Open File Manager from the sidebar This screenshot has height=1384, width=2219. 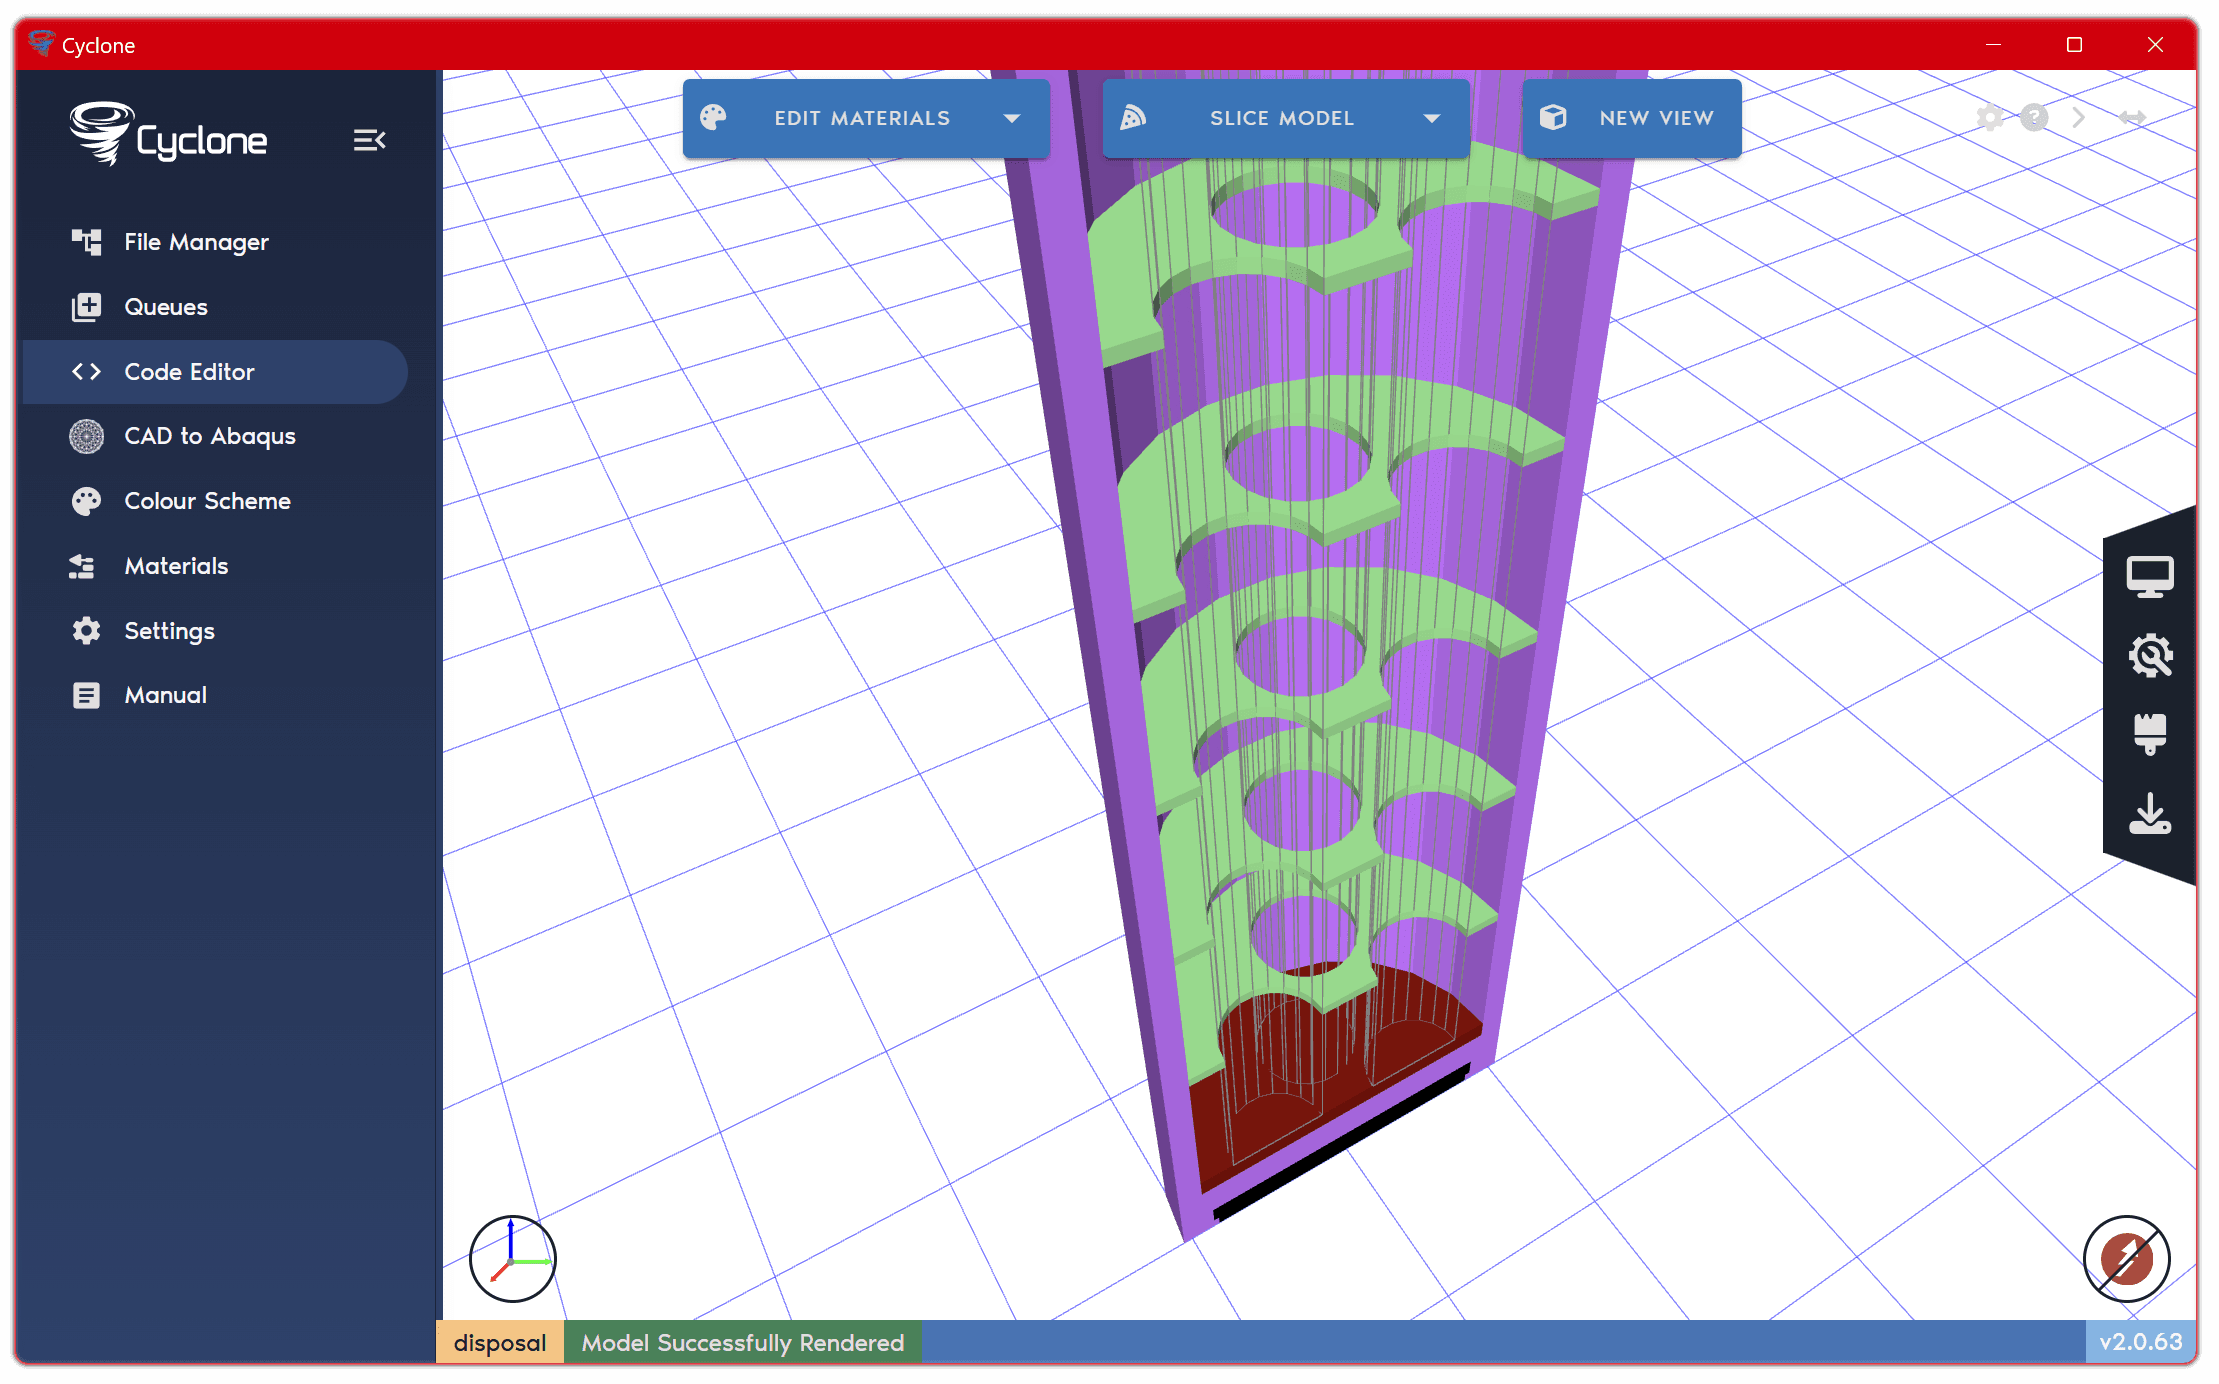[x=196, y=242]
